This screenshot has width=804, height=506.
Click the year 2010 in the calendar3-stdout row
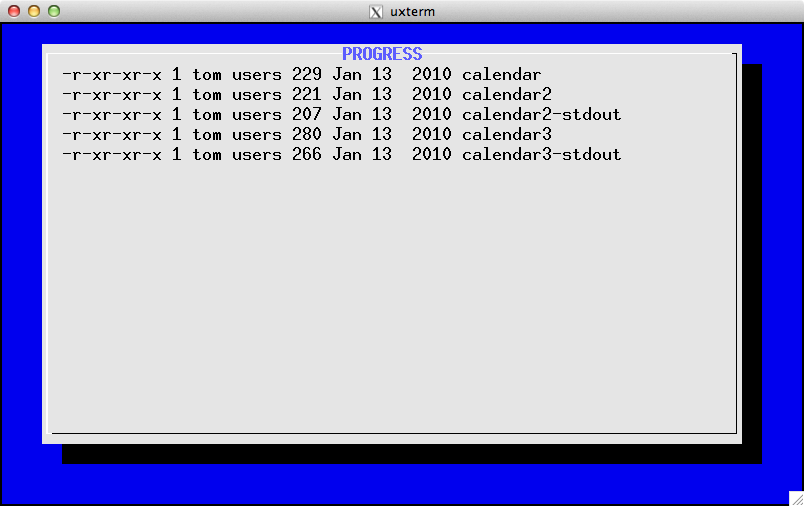[431, 155]
